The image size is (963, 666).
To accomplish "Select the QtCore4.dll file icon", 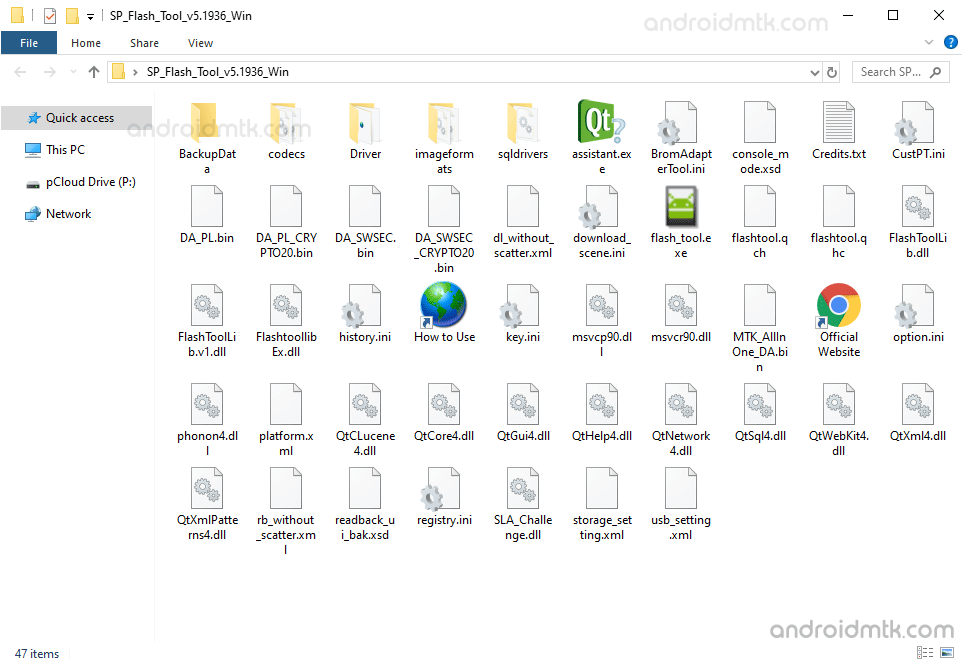I will click(x=444, y=404).
